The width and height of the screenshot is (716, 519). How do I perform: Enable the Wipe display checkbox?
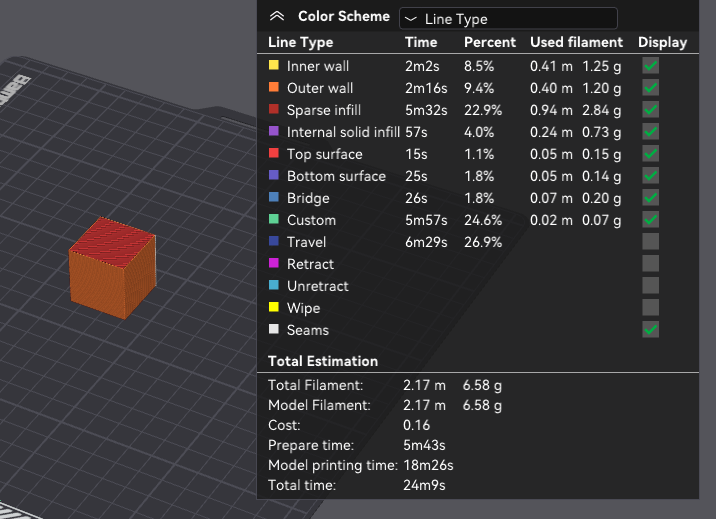[650, 308]
